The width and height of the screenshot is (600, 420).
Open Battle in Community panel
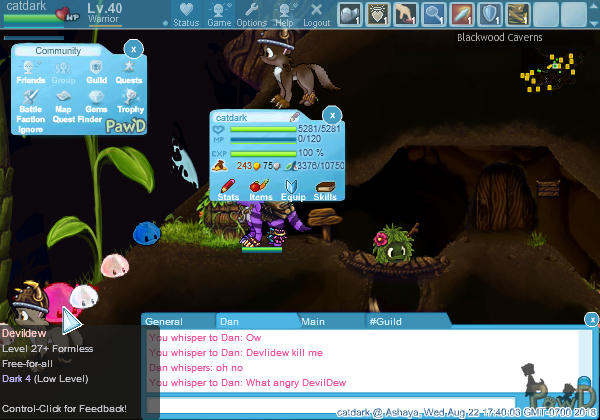click(x=31, y=101)
